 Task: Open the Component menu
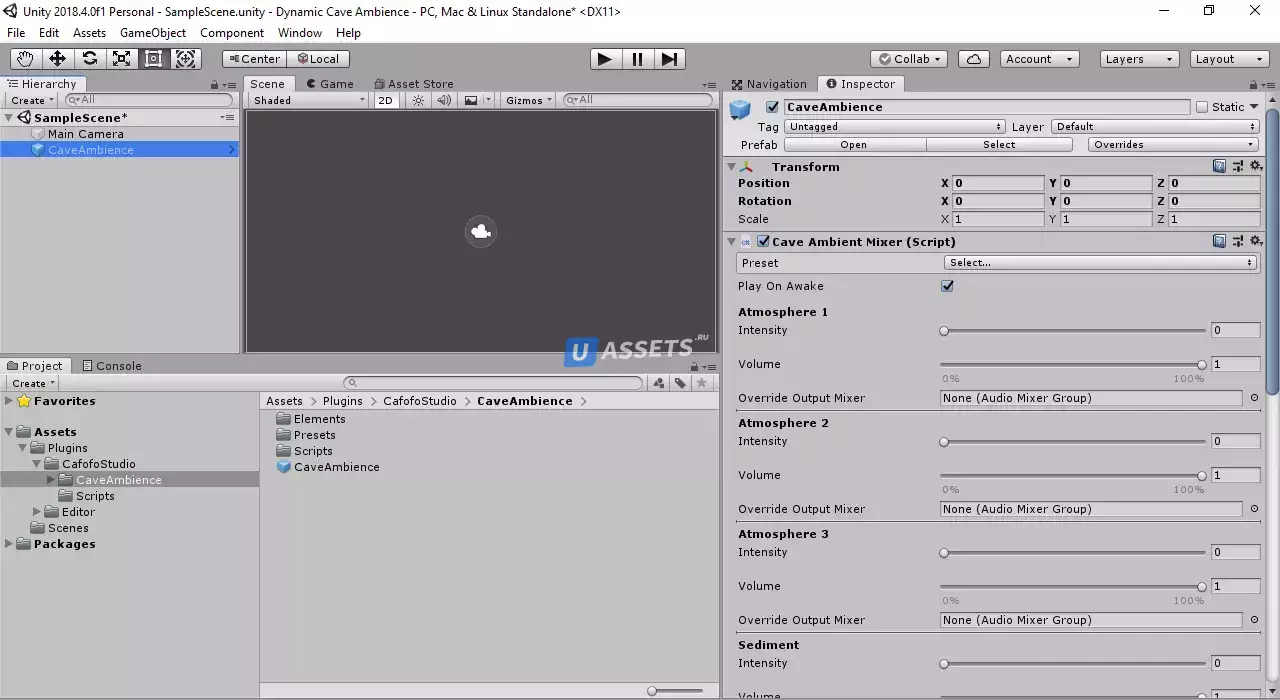(x=232, y=33)
